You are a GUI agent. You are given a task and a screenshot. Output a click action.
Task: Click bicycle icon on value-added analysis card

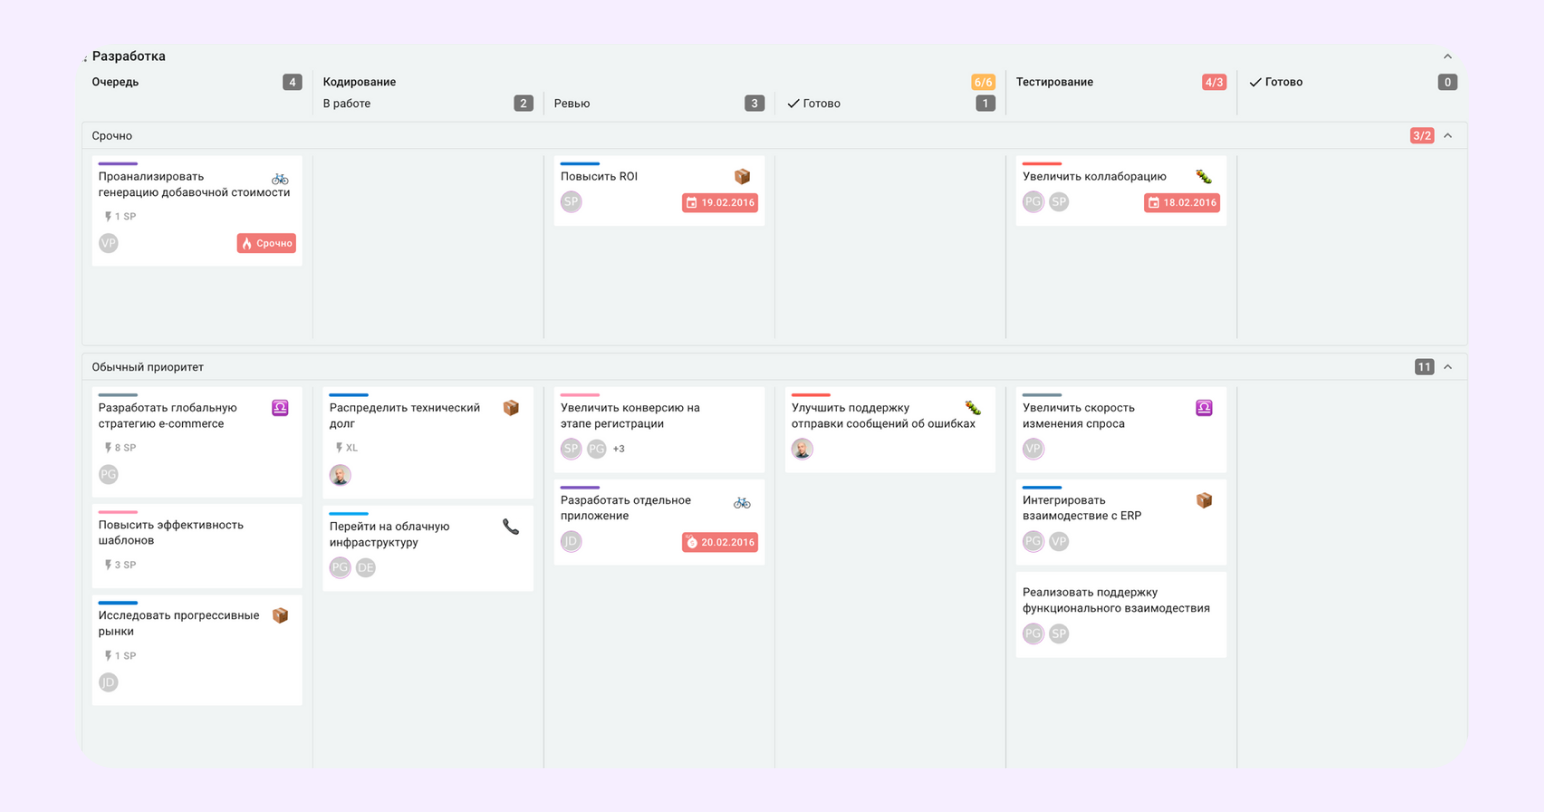tap(280, 178)
